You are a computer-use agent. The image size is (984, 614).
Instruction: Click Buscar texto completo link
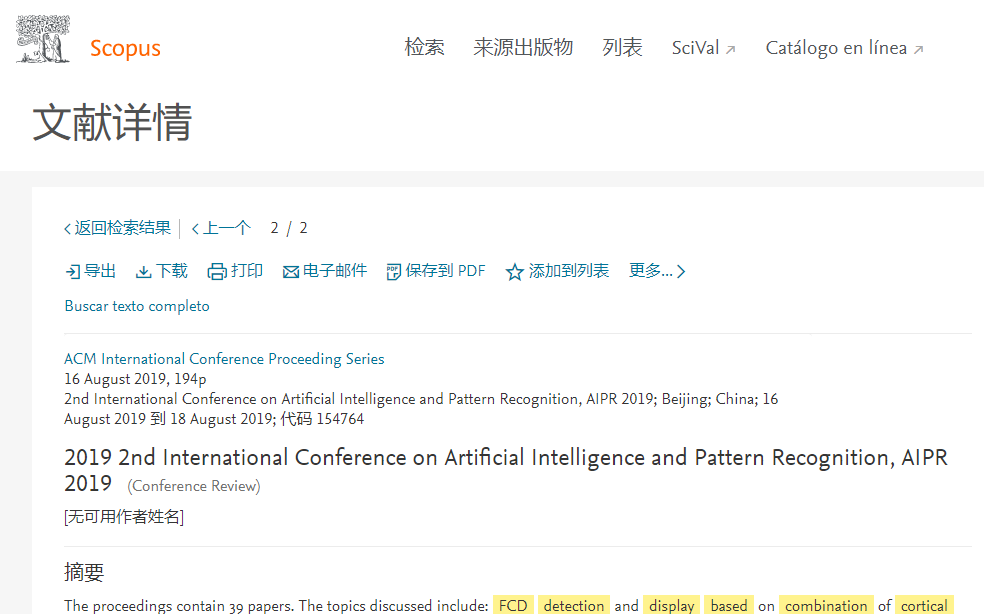pos(137,306)
